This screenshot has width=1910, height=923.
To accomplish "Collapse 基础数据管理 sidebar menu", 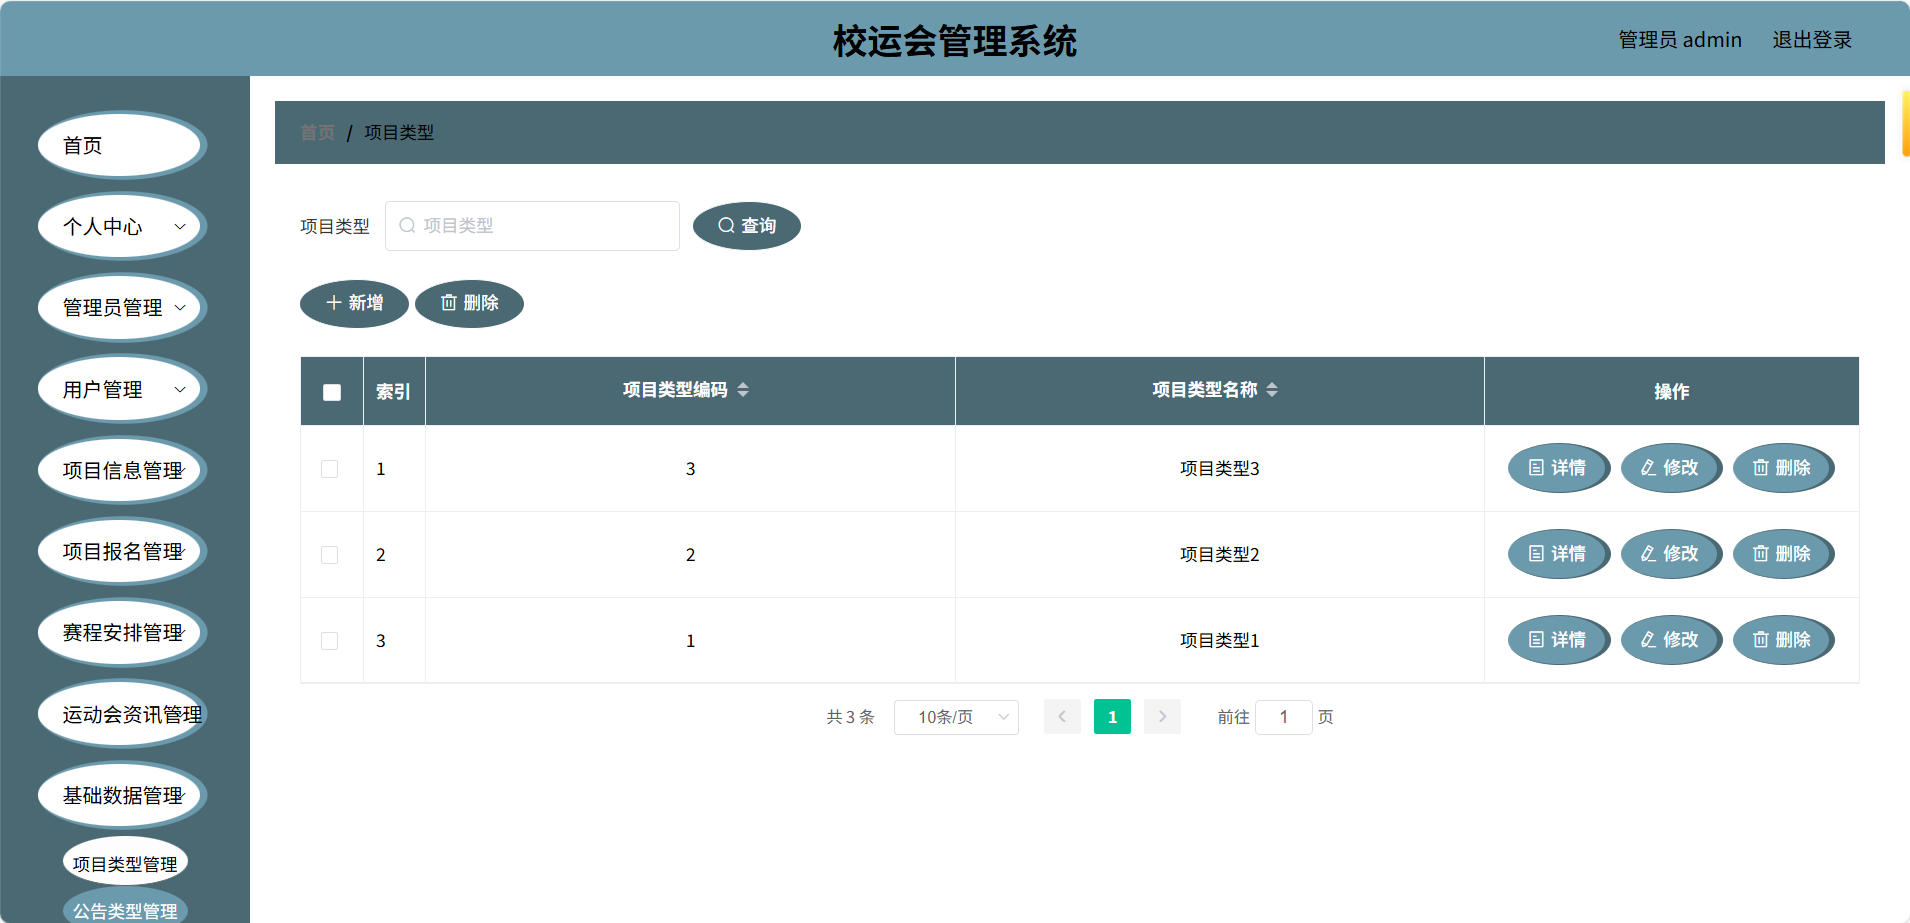I will [x=121, y=796].
